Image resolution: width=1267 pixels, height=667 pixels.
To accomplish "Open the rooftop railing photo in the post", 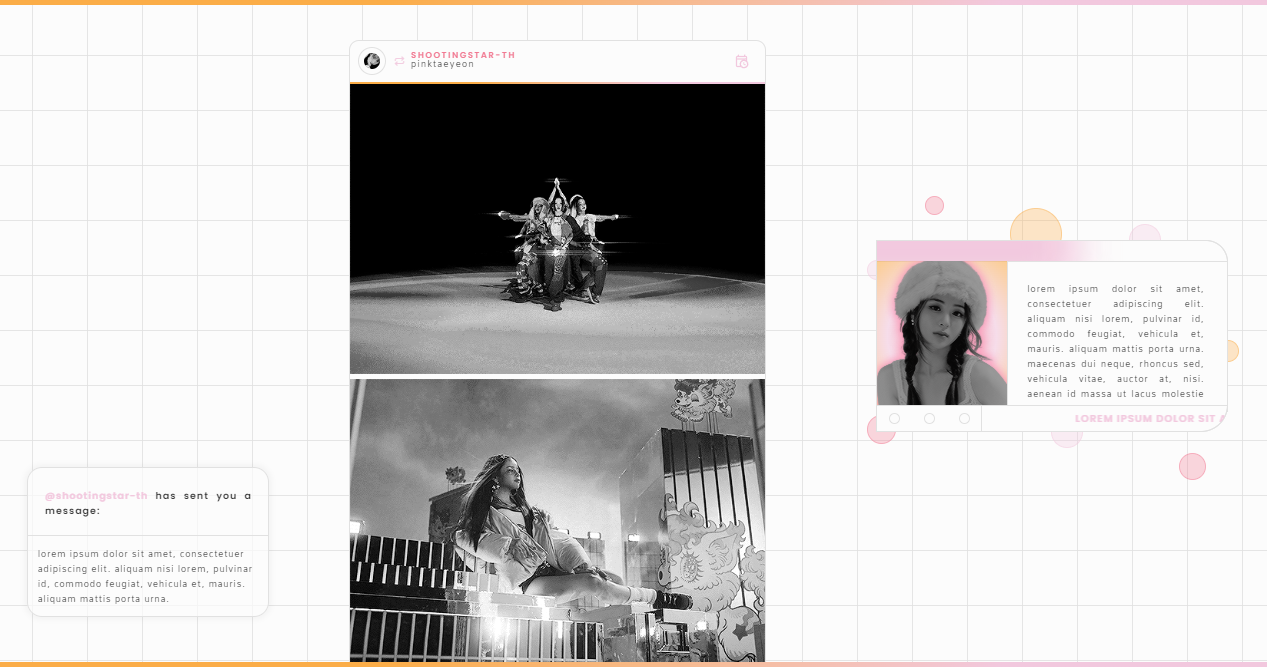I will tap(557, 519).
